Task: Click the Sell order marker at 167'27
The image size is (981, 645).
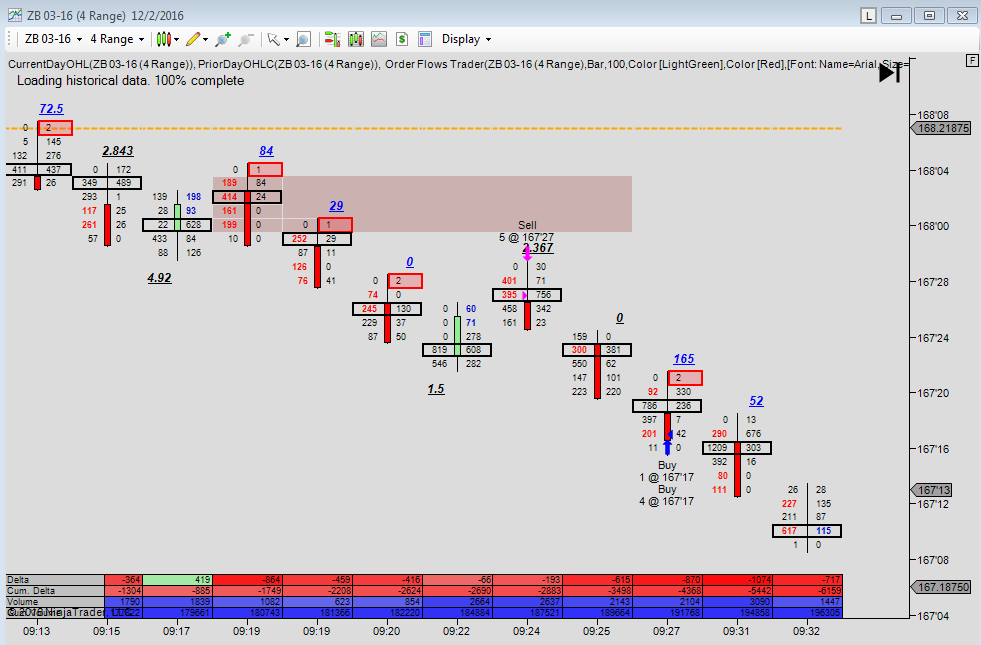Action: [x=527, y=253]
